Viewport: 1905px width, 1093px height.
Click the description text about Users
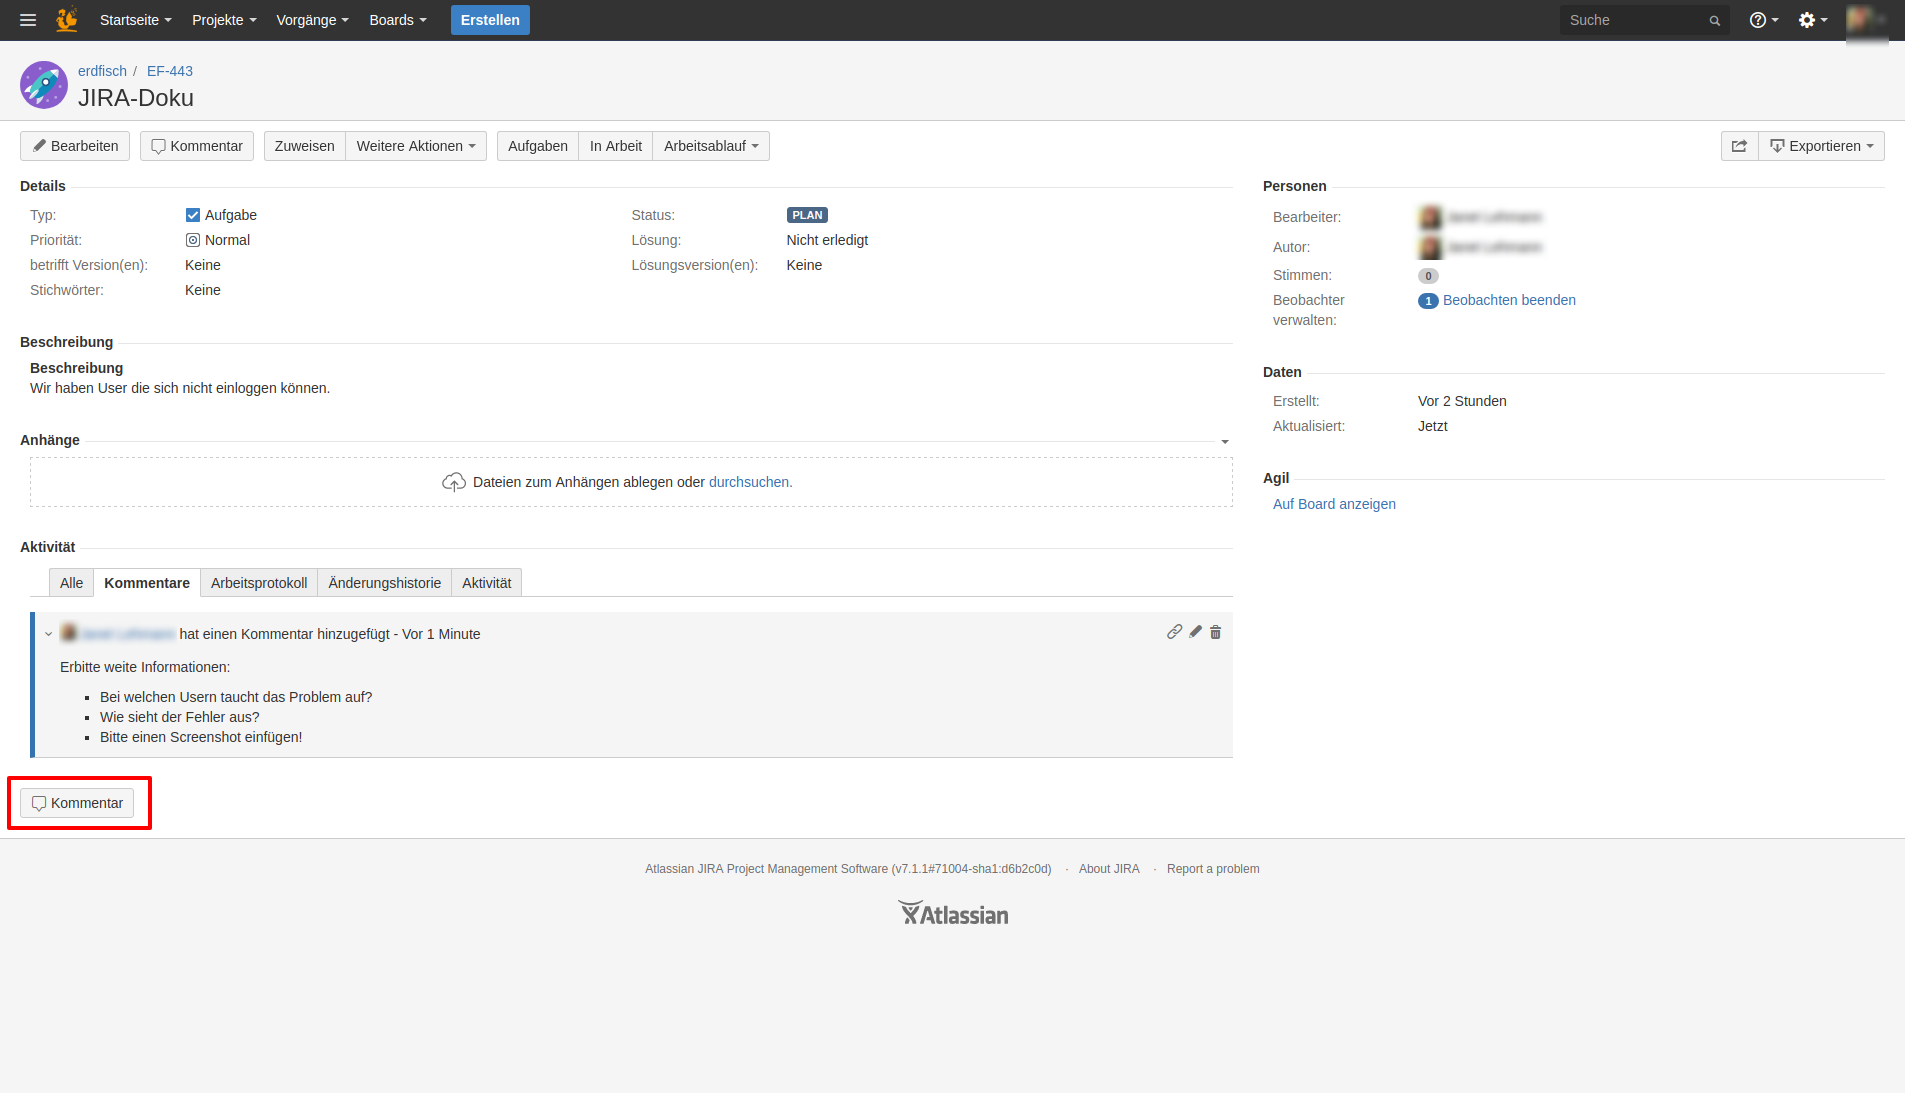point(180,388)
